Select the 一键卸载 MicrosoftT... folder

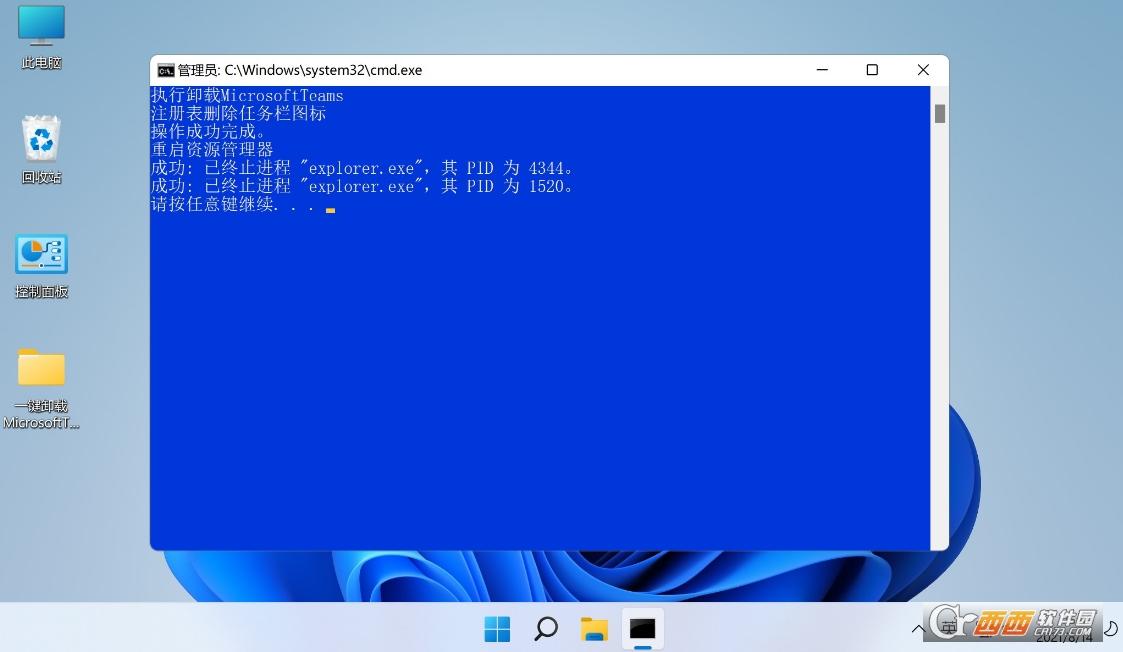click(x=42, y=389)
